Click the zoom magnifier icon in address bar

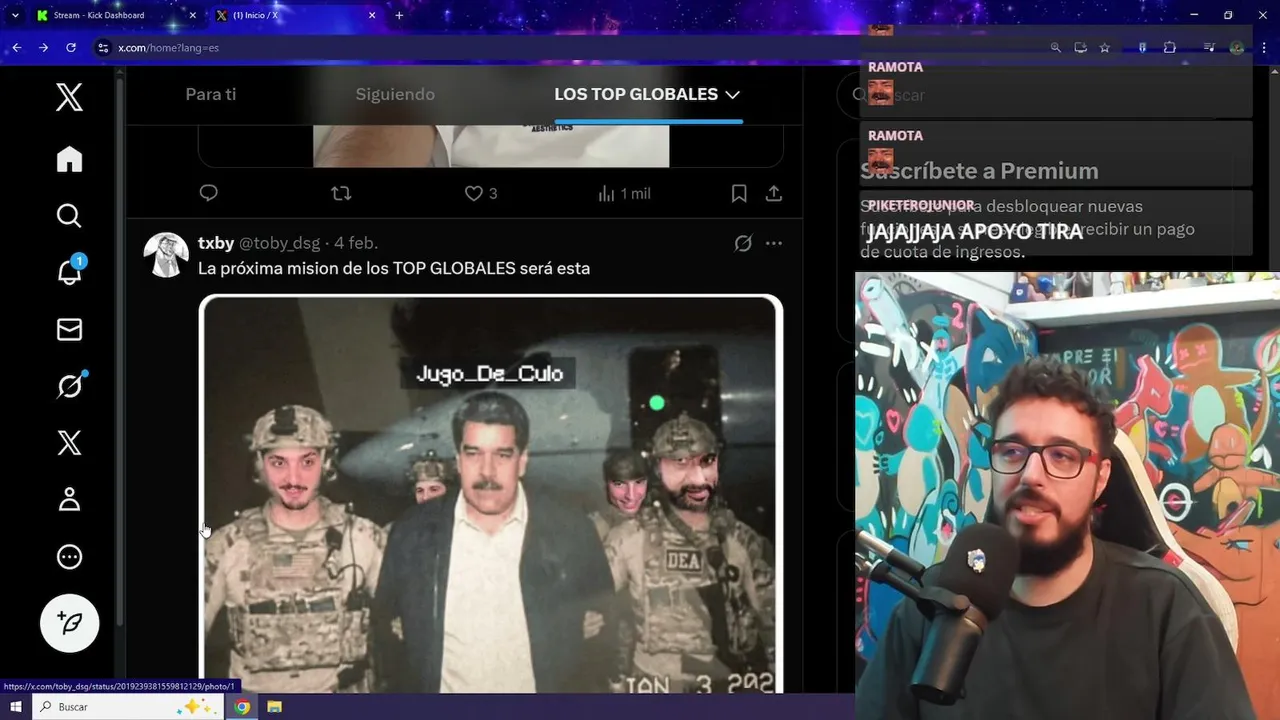(x=1055, y=47)
